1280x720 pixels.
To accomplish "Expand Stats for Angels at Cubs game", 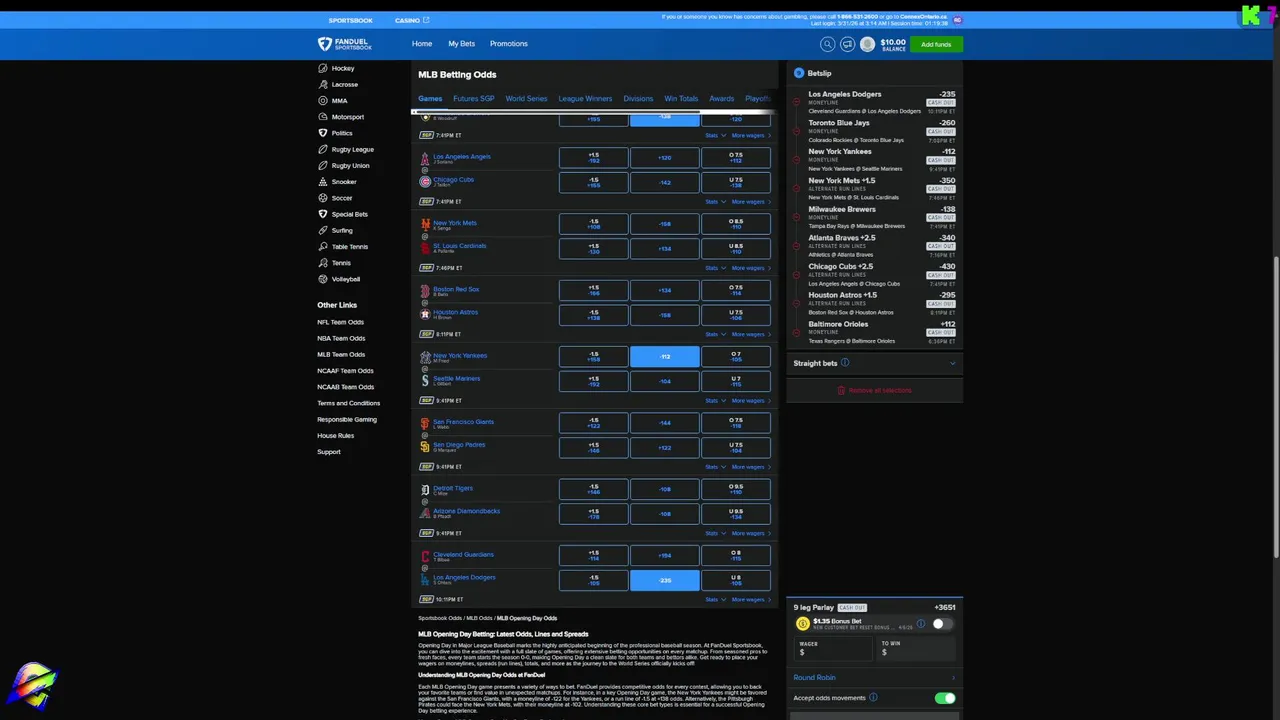I will [x=715, y=202].
